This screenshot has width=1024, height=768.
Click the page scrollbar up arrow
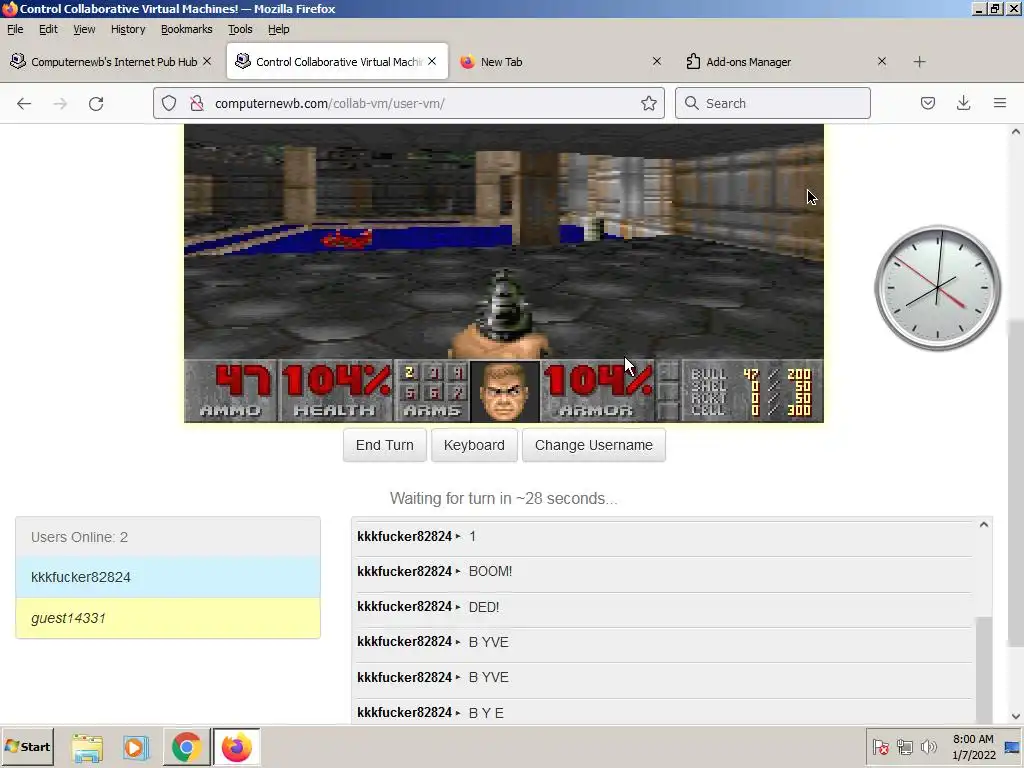[1016, 132]
